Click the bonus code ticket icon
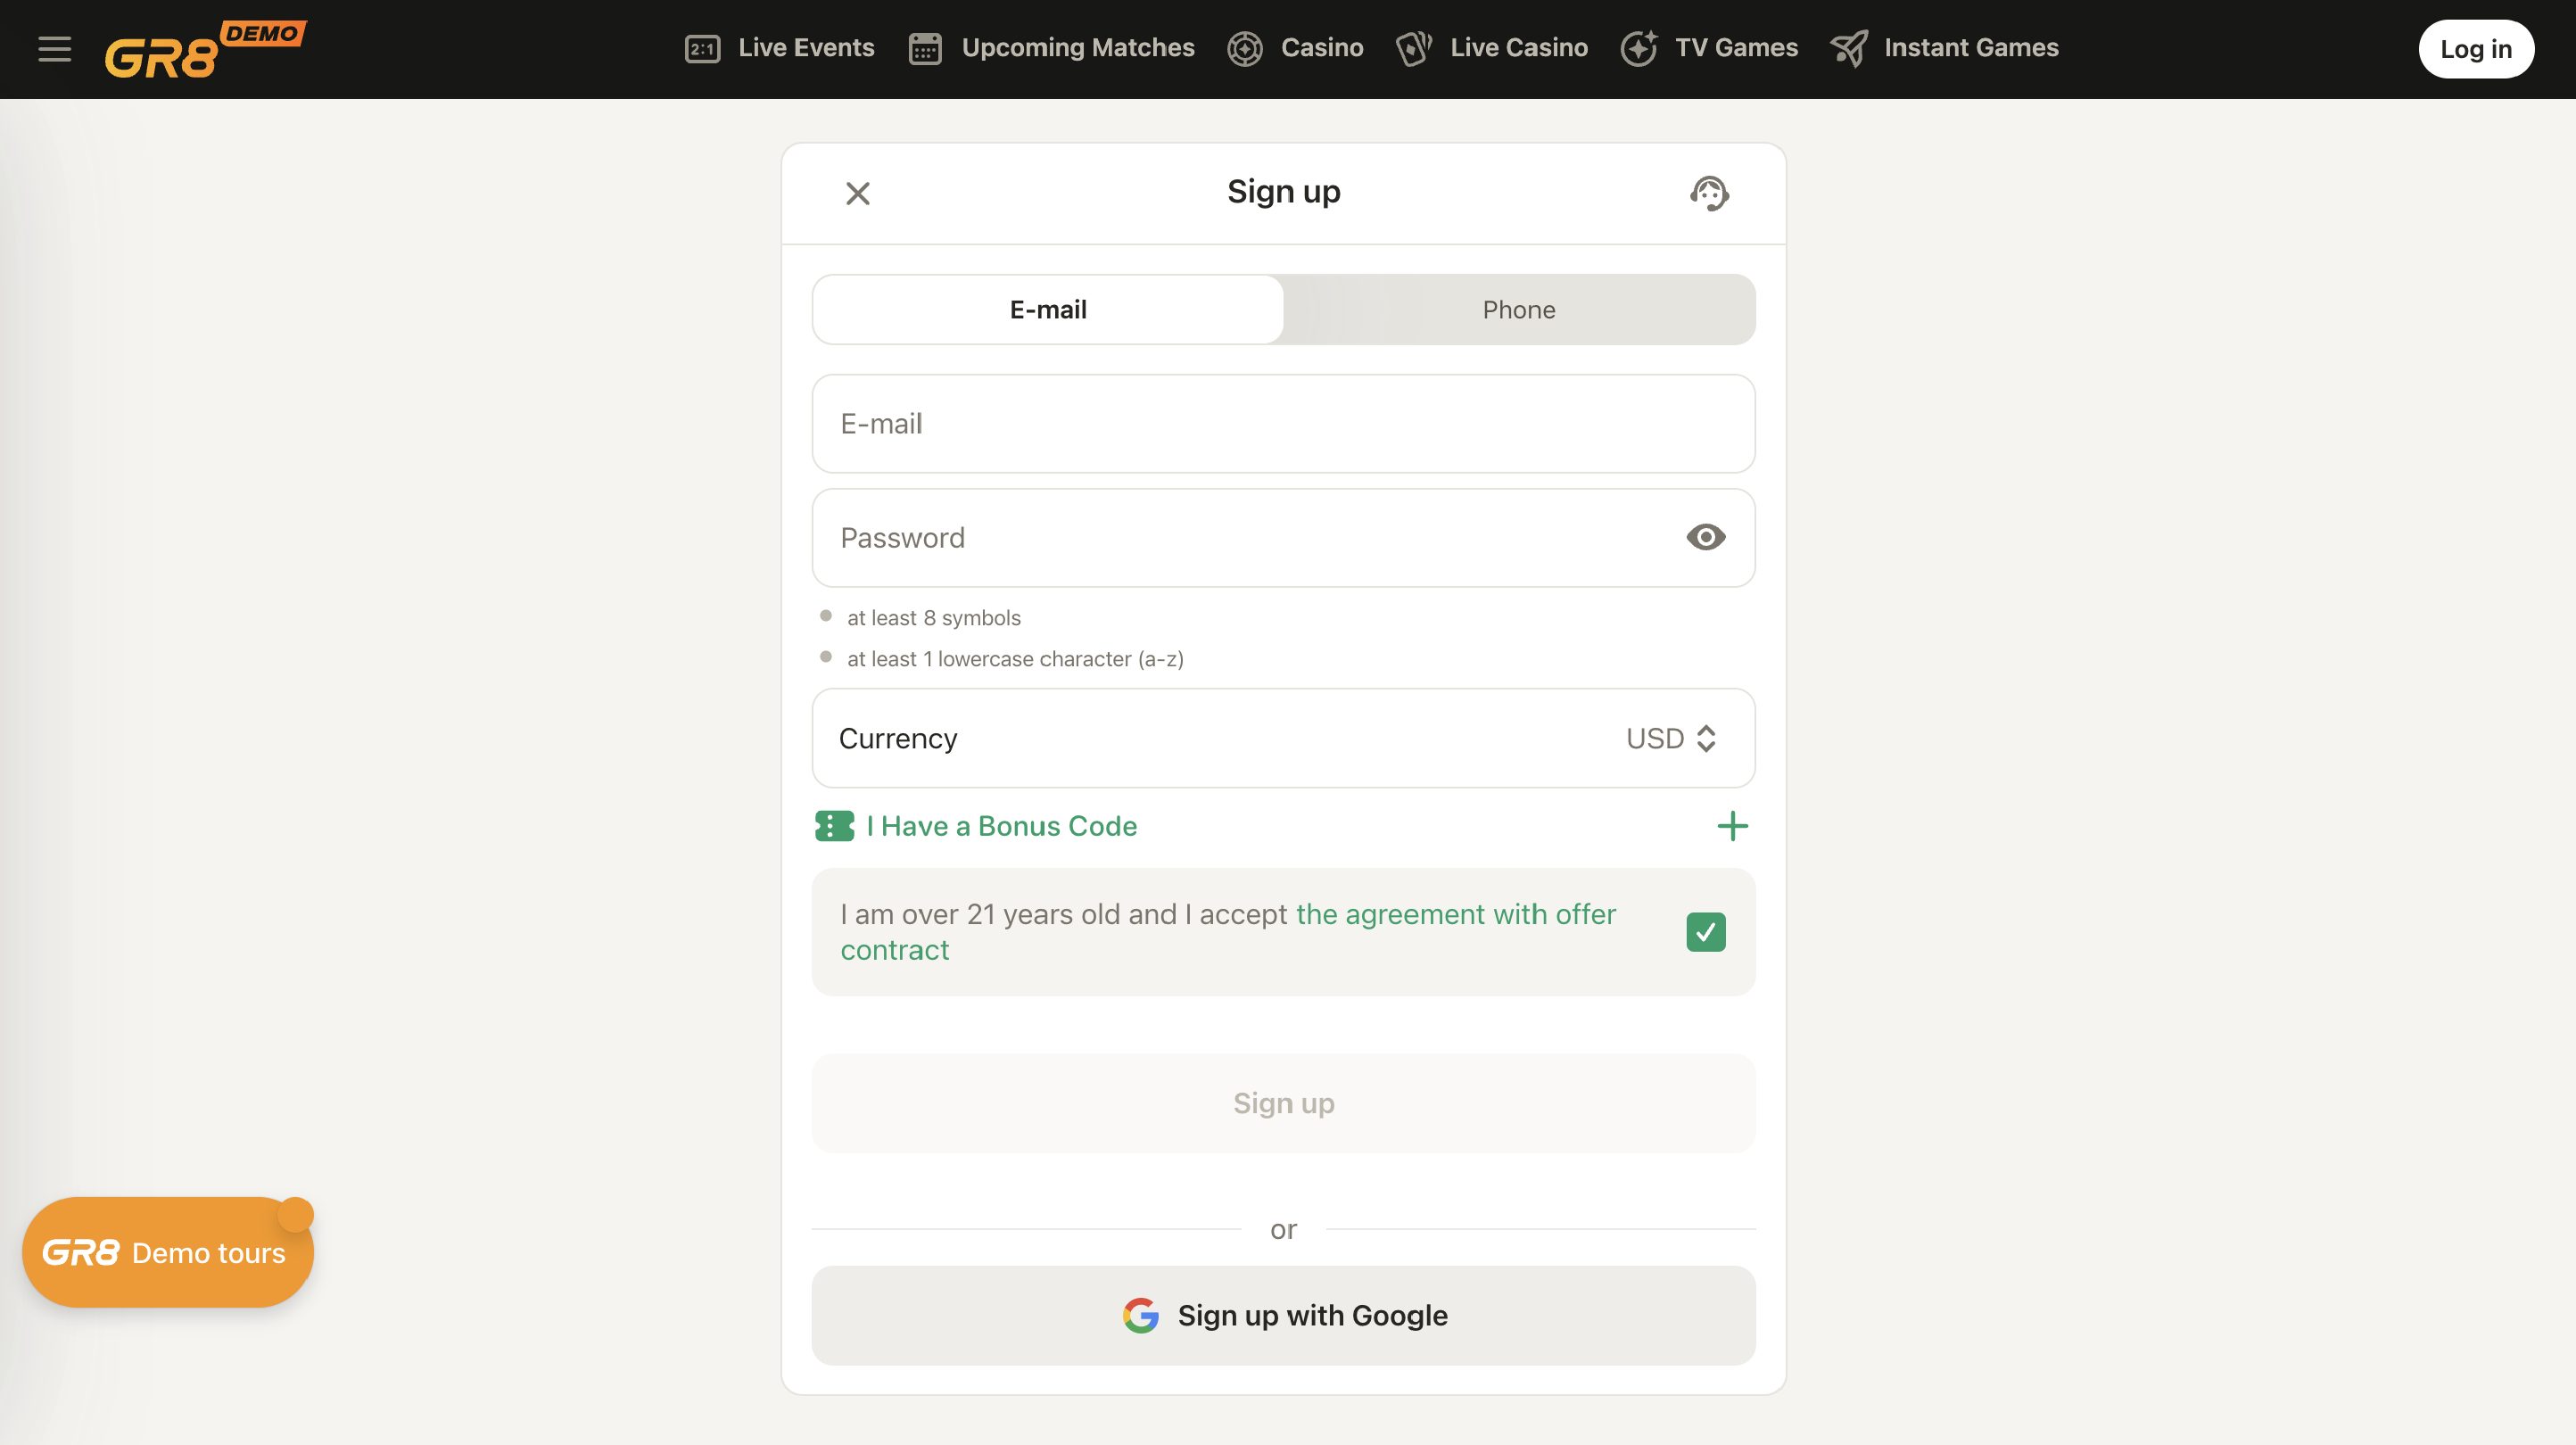This screenshot has height=1445, width=2576. (831, 826)
